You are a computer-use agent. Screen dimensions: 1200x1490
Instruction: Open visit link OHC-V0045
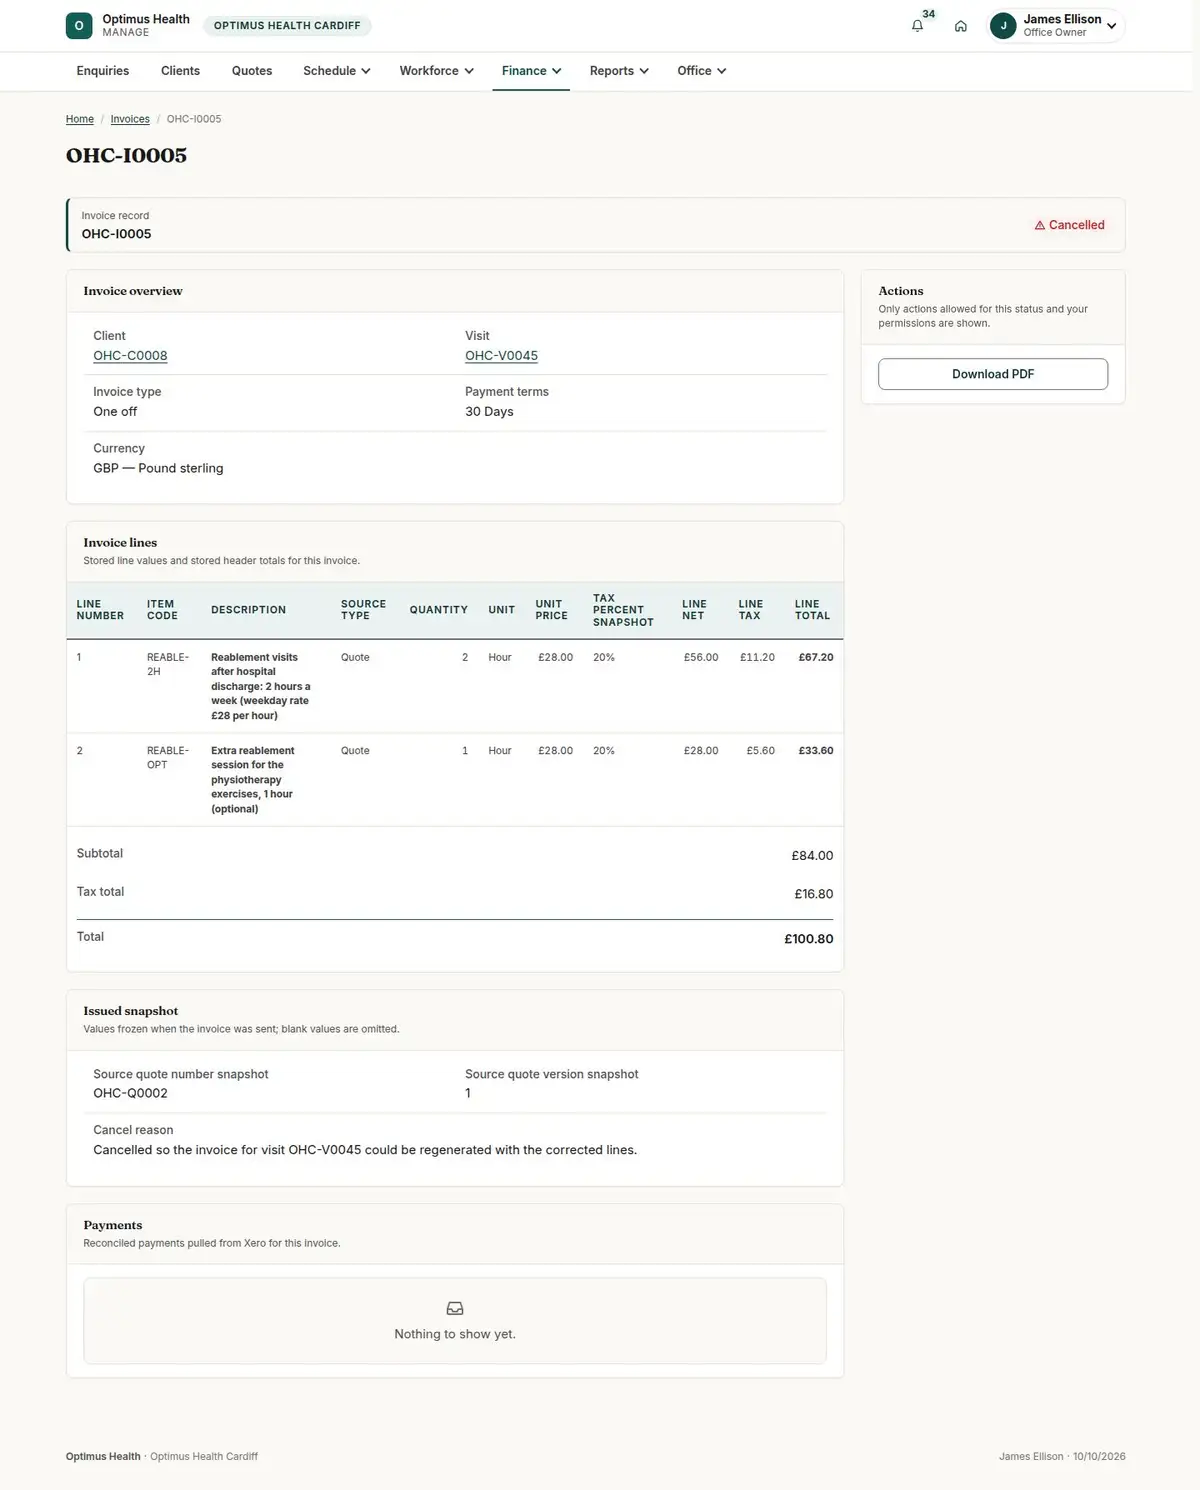pos(501,356)
